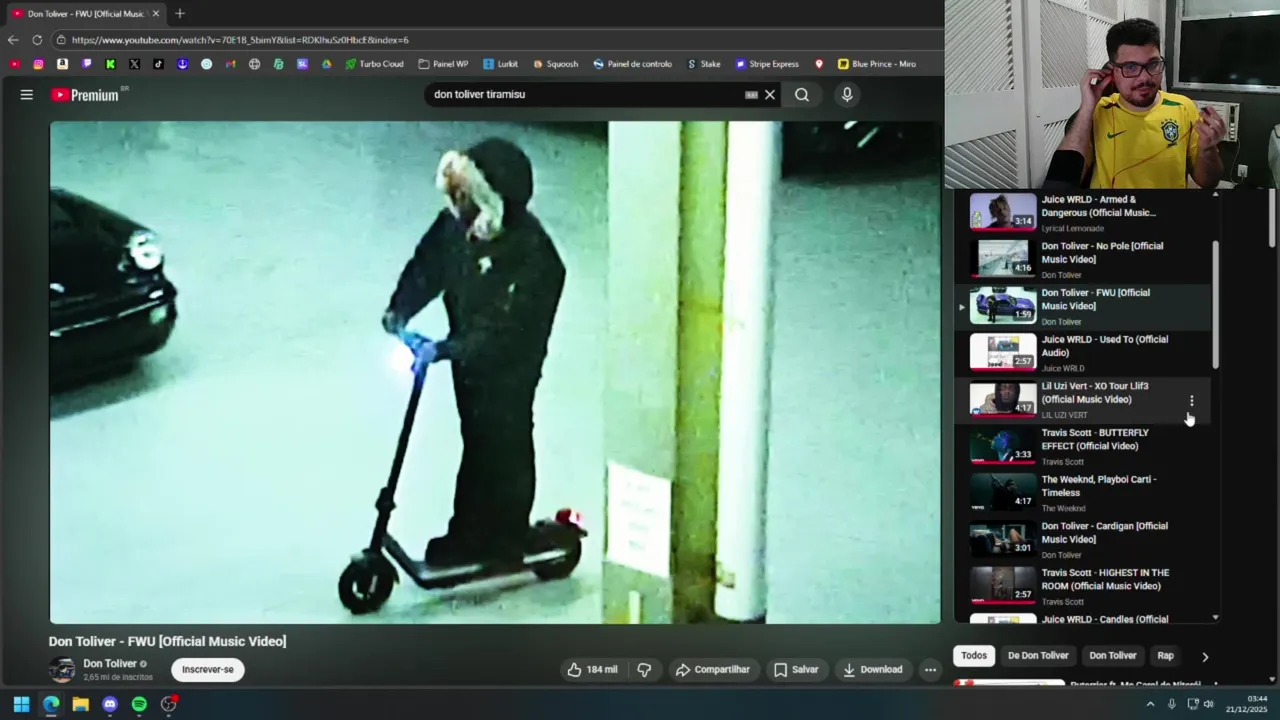Open the Lurkit bookmark
The width and height of the screenshot is (1280, 720).
(500, 64)
